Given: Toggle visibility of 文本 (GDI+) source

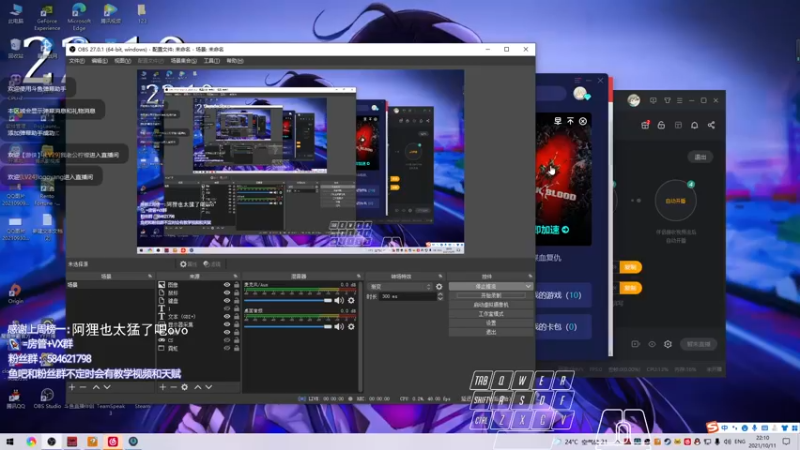Looking at the screenshot, I should click(x=227, y=316).
